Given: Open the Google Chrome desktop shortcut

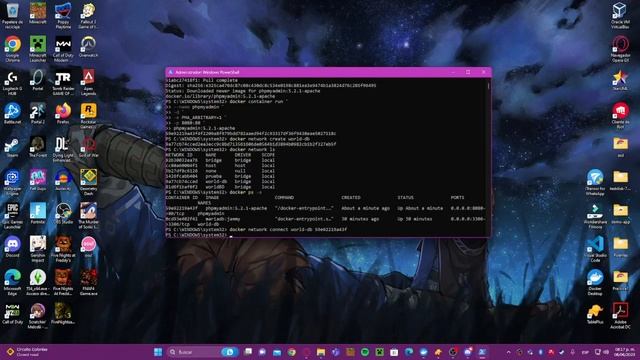Looking at the screenshot, I should pos(13,49).
